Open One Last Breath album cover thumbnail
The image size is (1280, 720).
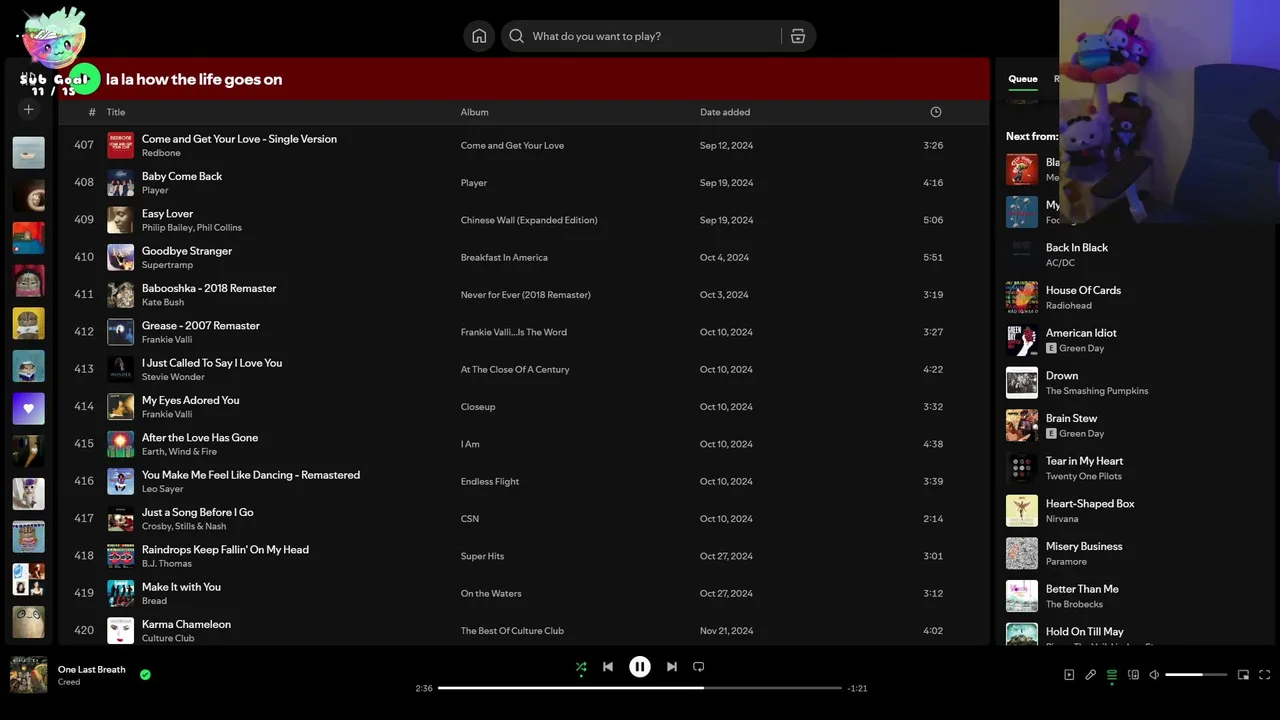point(28,675)
